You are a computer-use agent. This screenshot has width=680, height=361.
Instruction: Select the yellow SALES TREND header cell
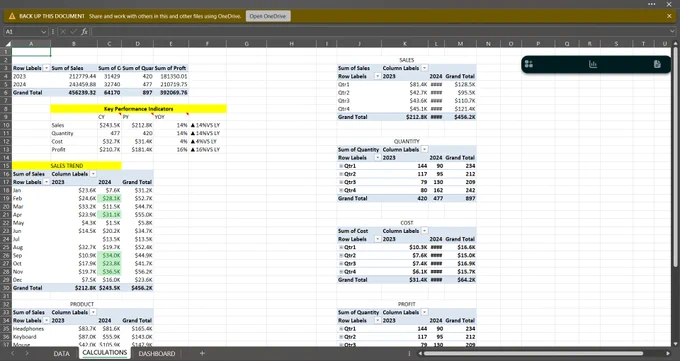pos(67,166)
